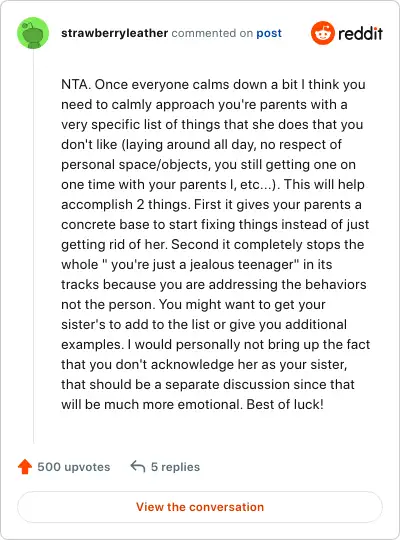Open the strawberryleather username link
Screen dimensions: 400x540
(x=114, y=33)
